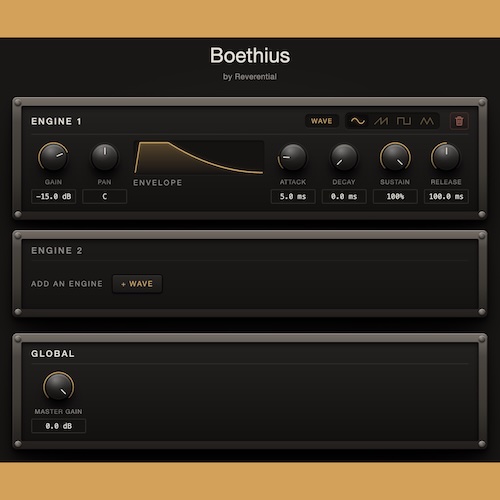Image resolution: width=500 pixels, height=500 pixels.
Task: Click the MASTER GAIN label
Action: [58, 412]
